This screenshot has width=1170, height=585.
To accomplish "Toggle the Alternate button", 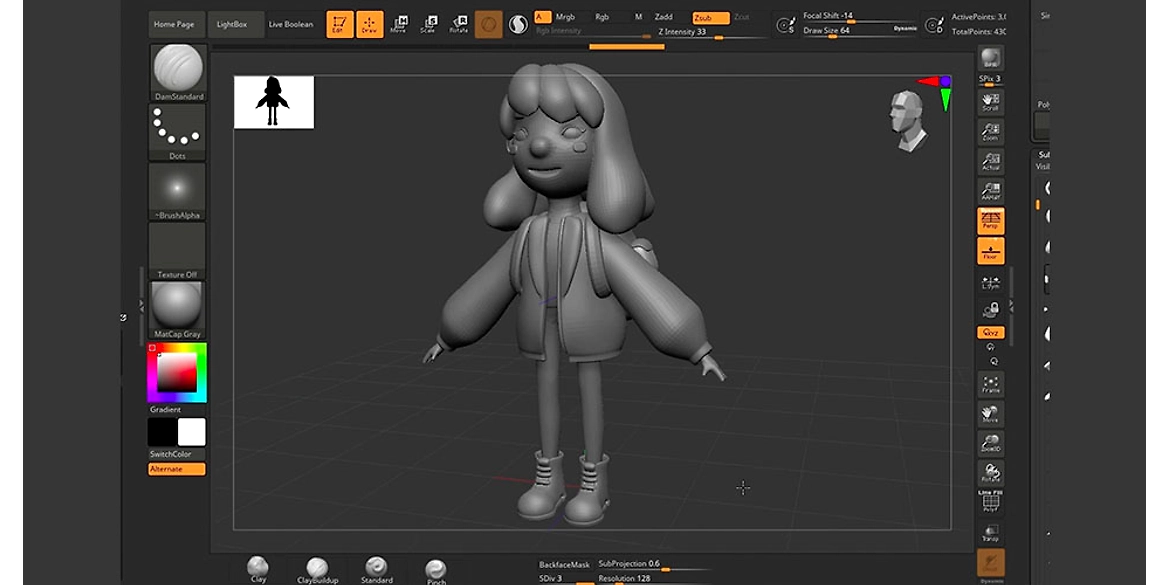I will tap(177, 469).
